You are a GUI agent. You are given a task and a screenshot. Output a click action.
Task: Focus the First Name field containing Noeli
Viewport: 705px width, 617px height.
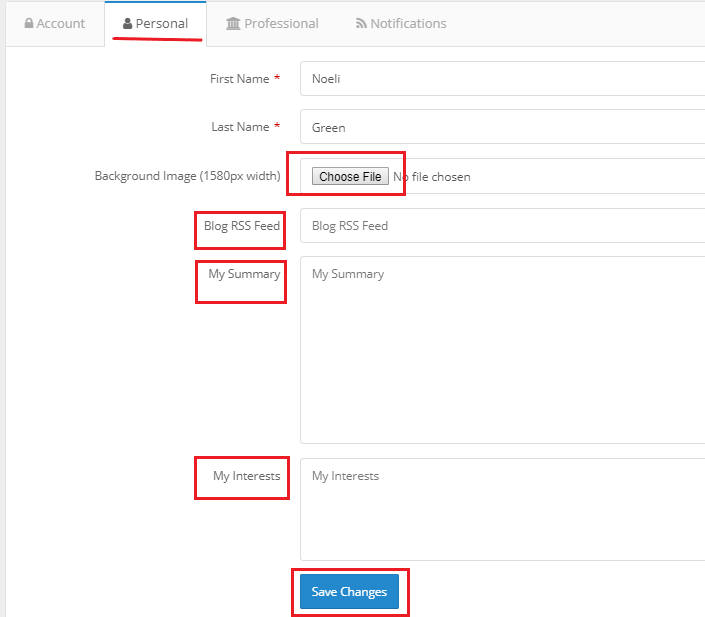coord(502,79)
